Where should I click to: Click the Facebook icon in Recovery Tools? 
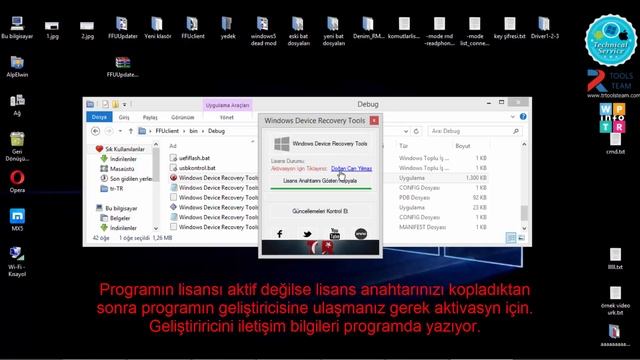pyautogui.click(x=280, y=234)
